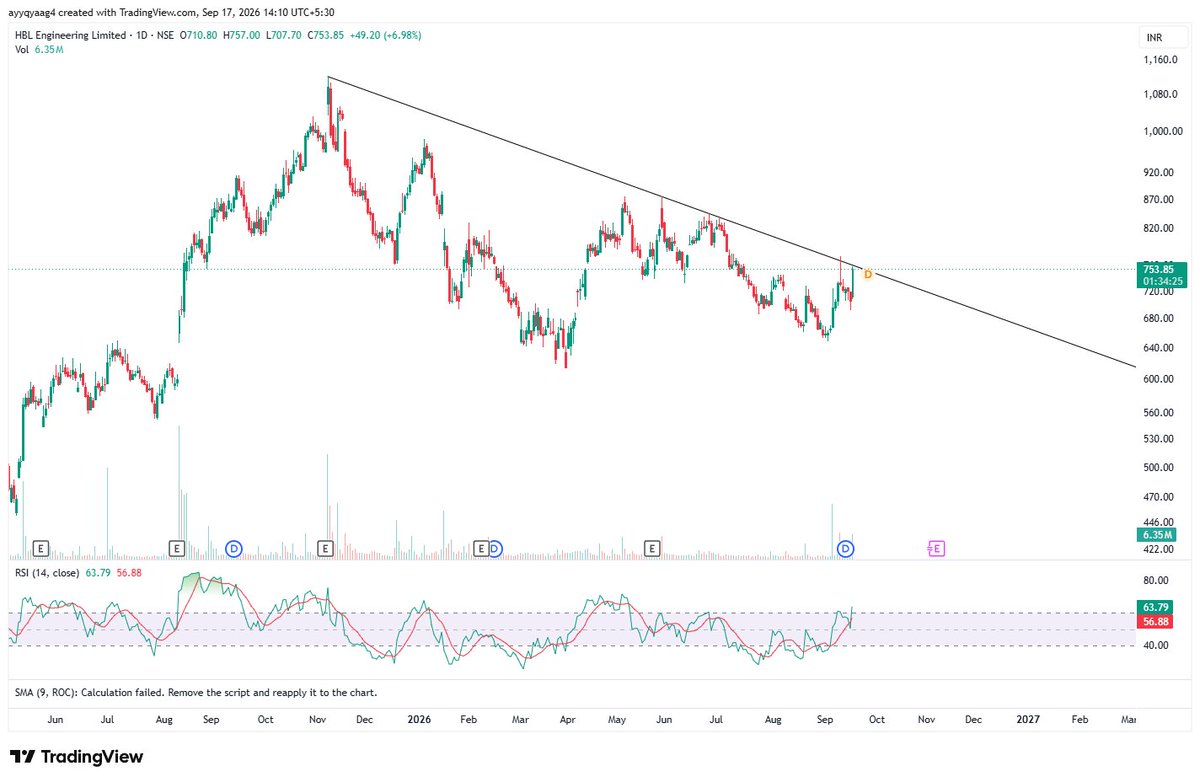The height and width of the screenshot is (782, 1200).
Task: Click the INR currency button
Action: 1155,38
